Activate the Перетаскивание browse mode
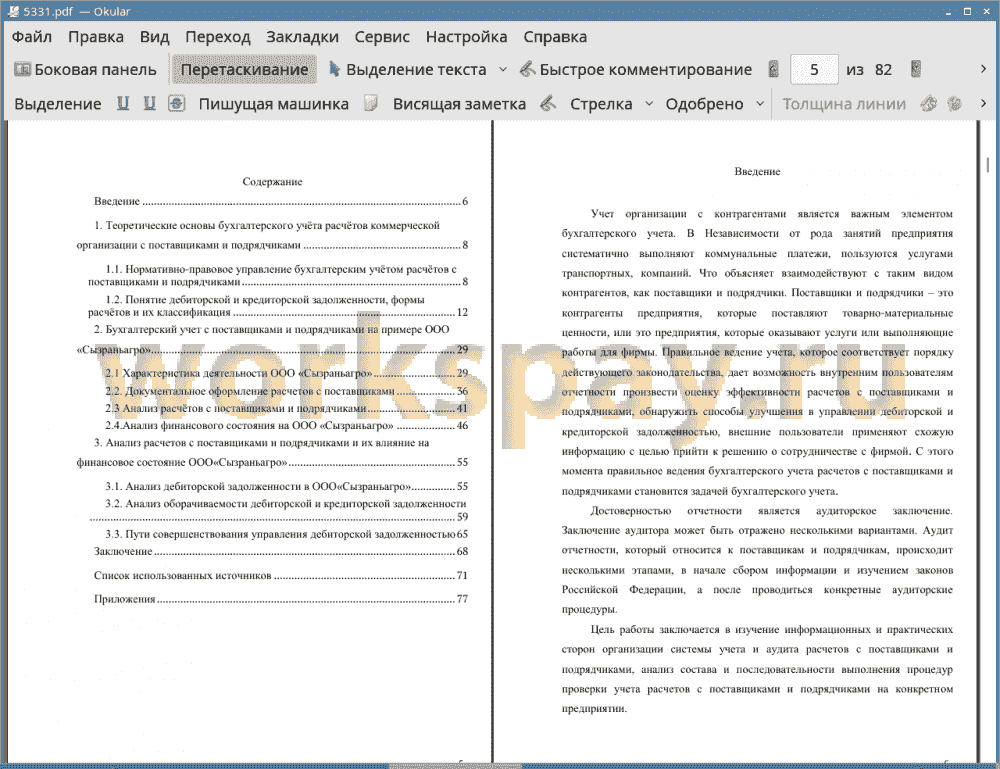This screenshot has height=769, width=1000. point(244,70)
